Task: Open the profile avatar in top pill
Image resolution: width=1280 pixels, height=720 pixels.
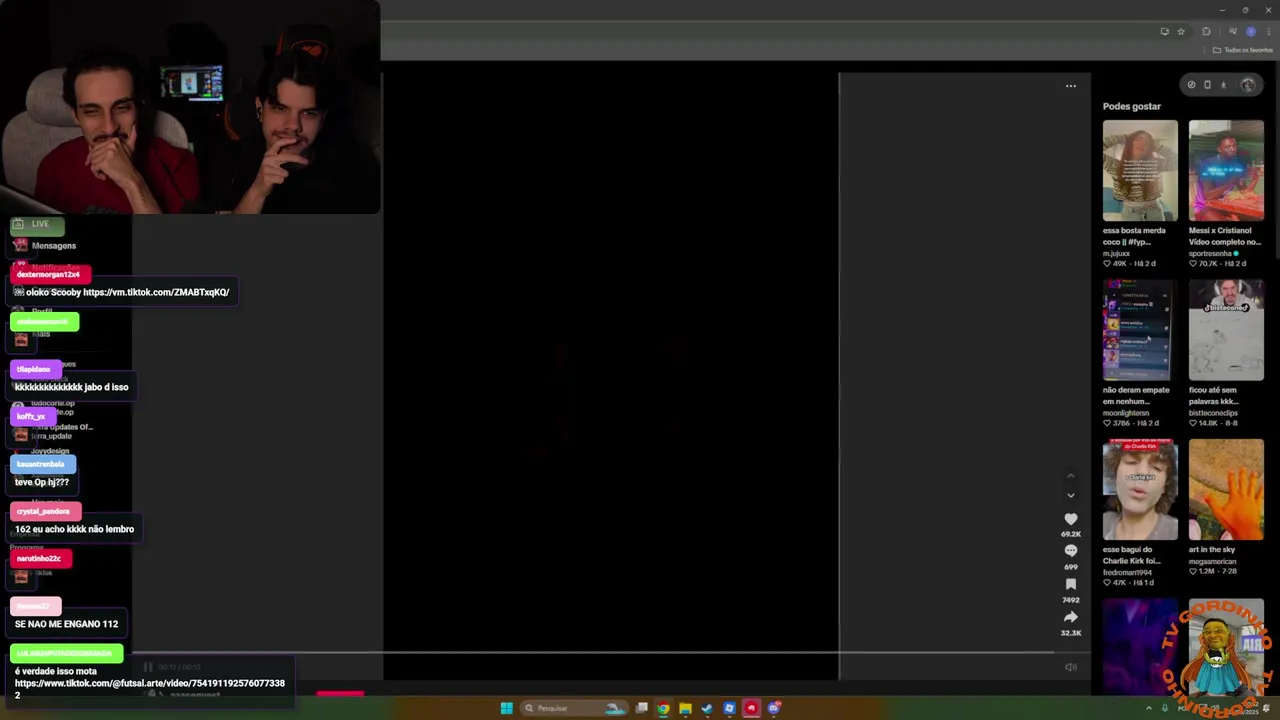Action: pos(1247,85)
